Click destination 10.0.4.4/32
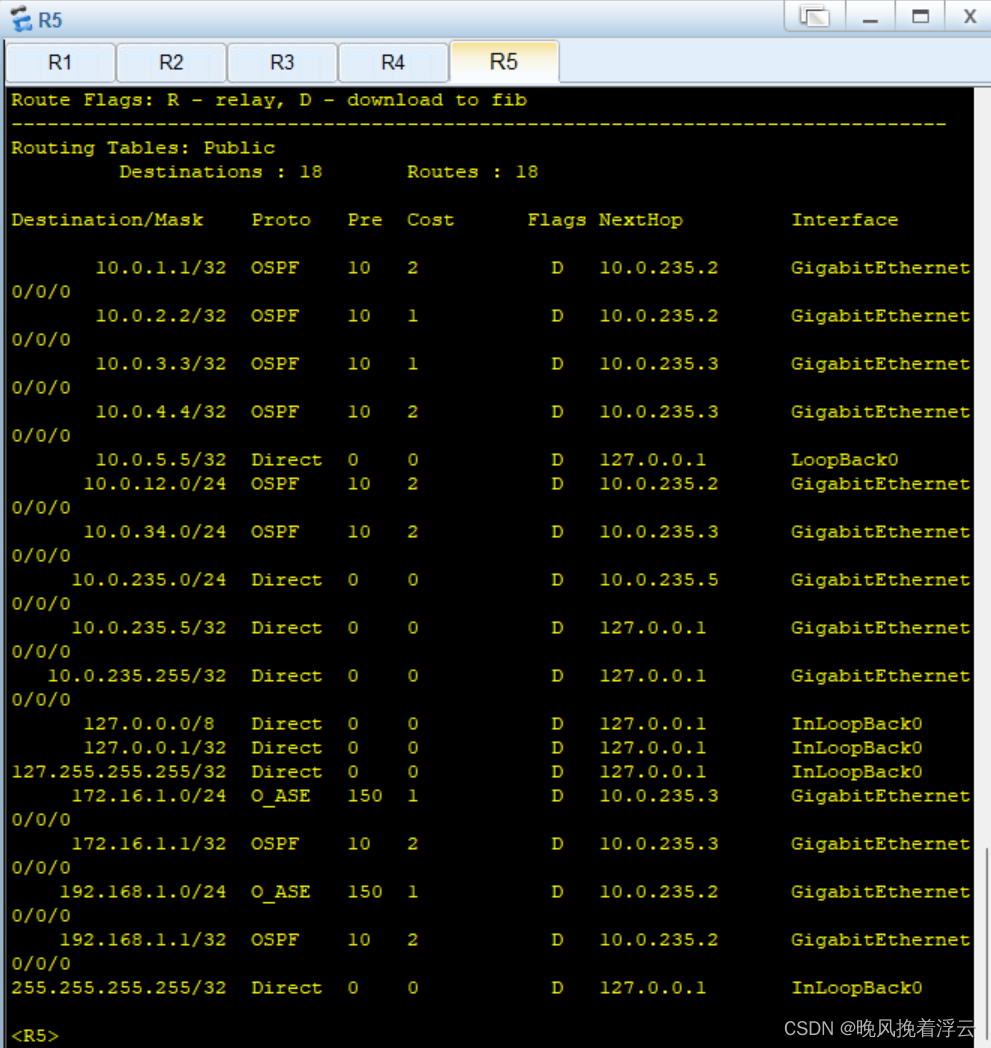This screenshot has width=991, height=1048. pos(160,412)
